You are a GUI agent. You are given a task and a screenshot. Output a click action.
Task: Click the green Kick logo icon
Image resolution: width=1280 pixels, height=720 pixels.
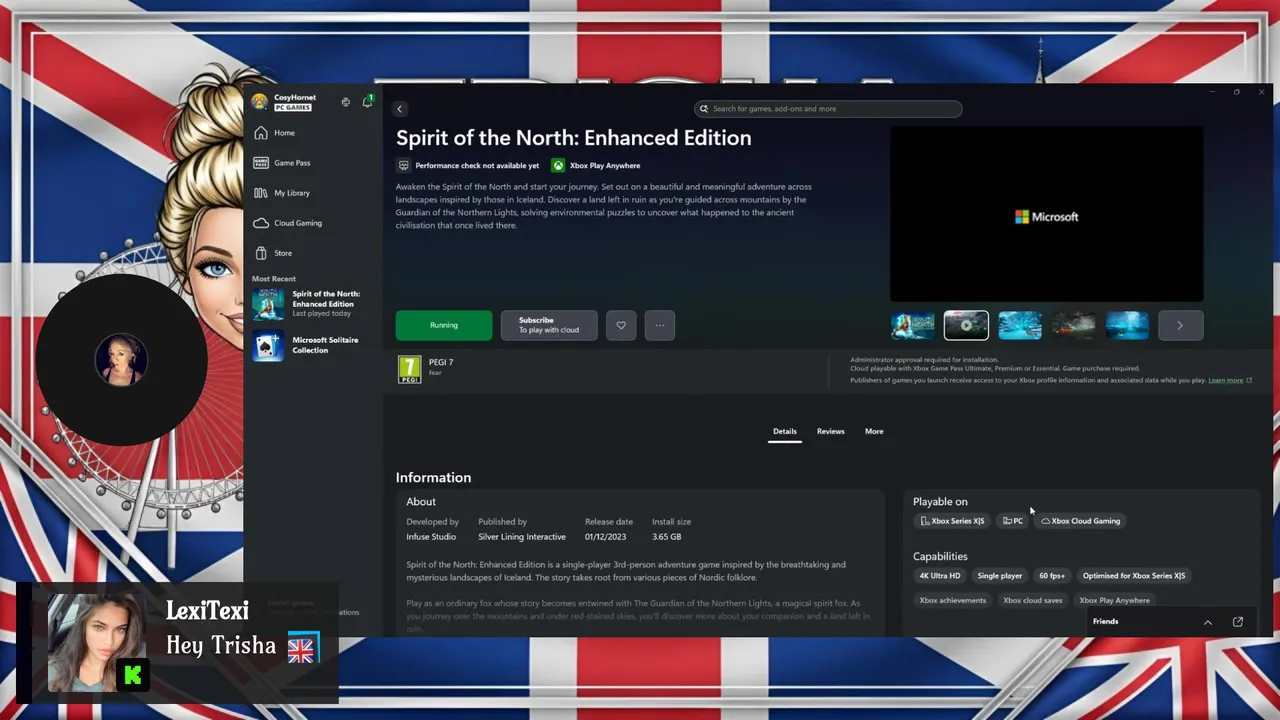click(x=133, y=676)
